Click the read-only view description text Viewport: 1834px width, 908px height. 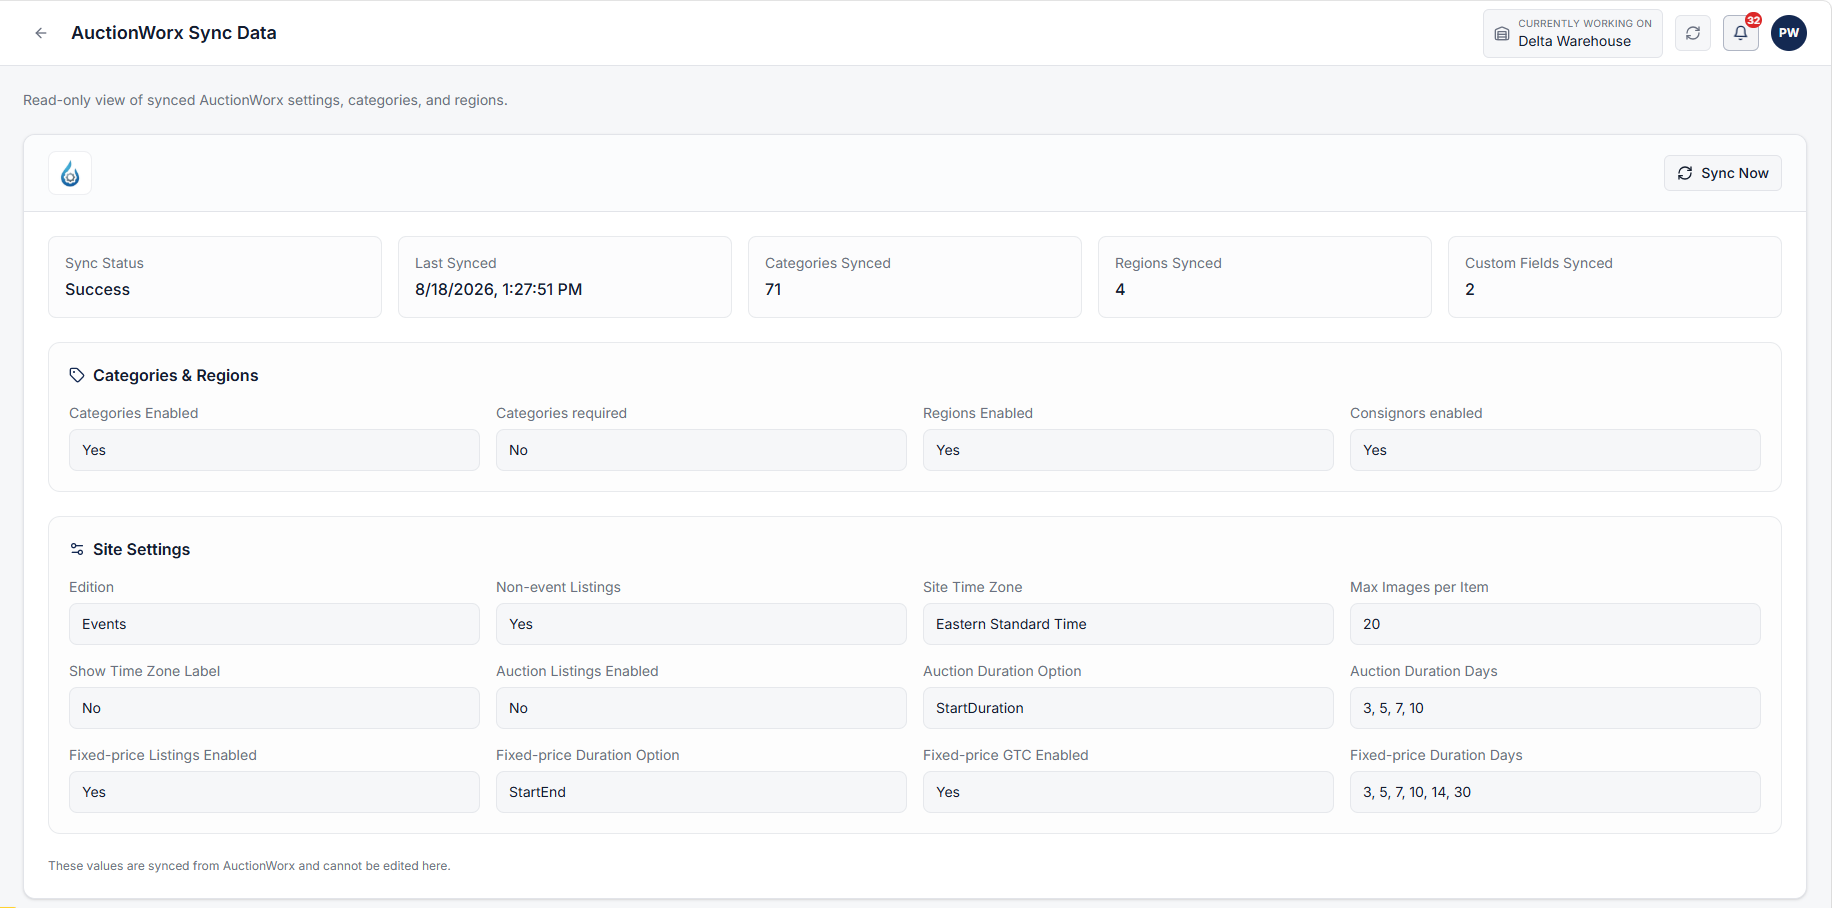[265, 100]
